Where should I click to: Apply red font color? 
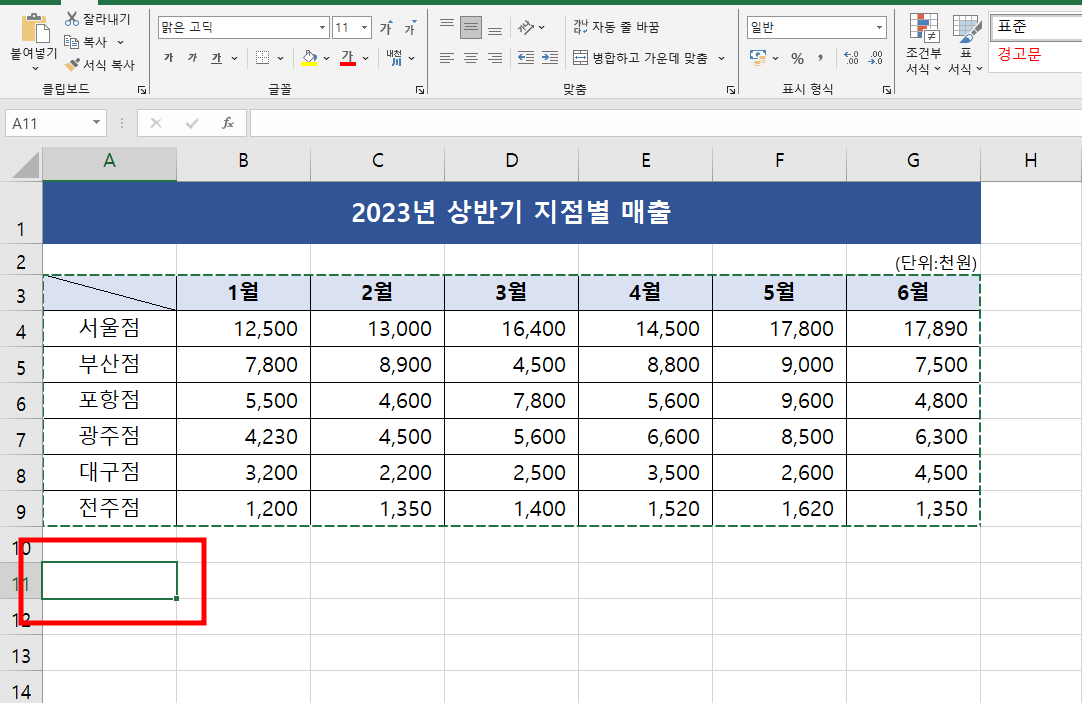[348, 58]
